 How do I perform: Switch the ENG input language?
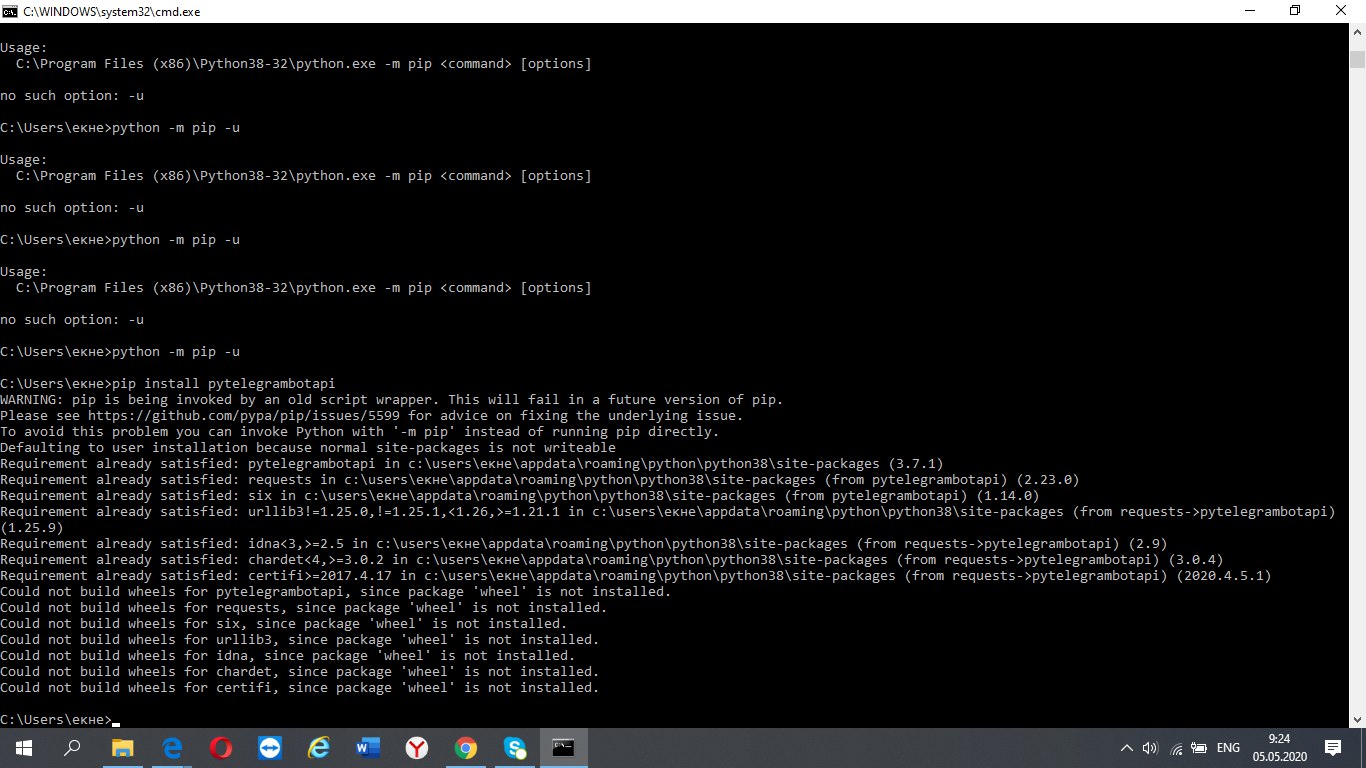coord(1229,748)
